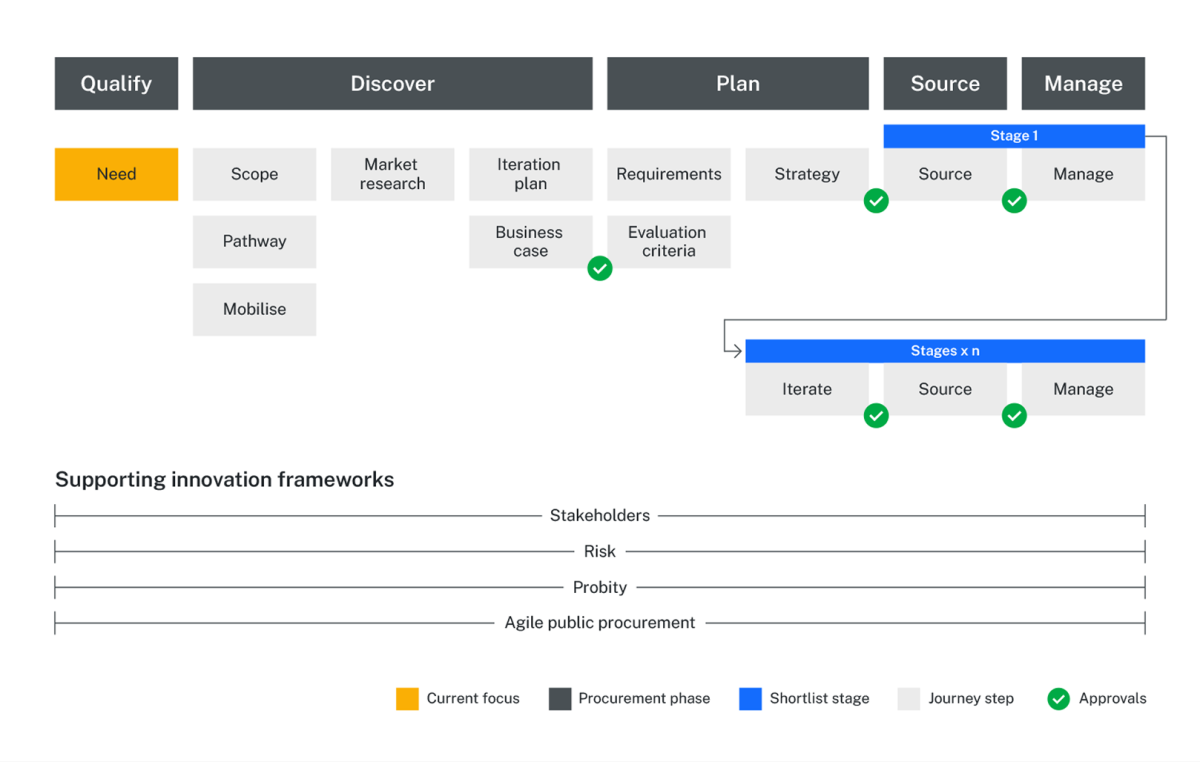The width and height of the screenshot is (1200, 762).
Task: Select the Qualify phase header
Action: click(116, 83)
